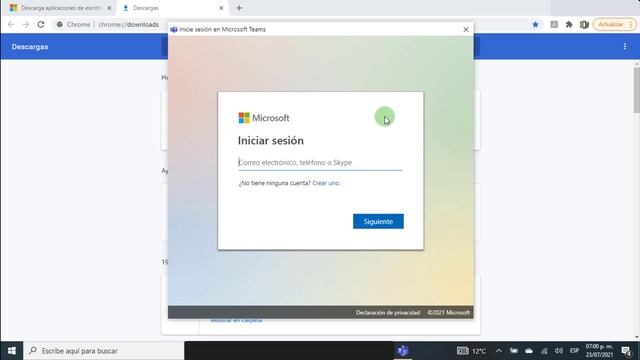Reload the Chrome page
Image resolution: width=640 pixels, height=360 pixels.
coord(41,24)
